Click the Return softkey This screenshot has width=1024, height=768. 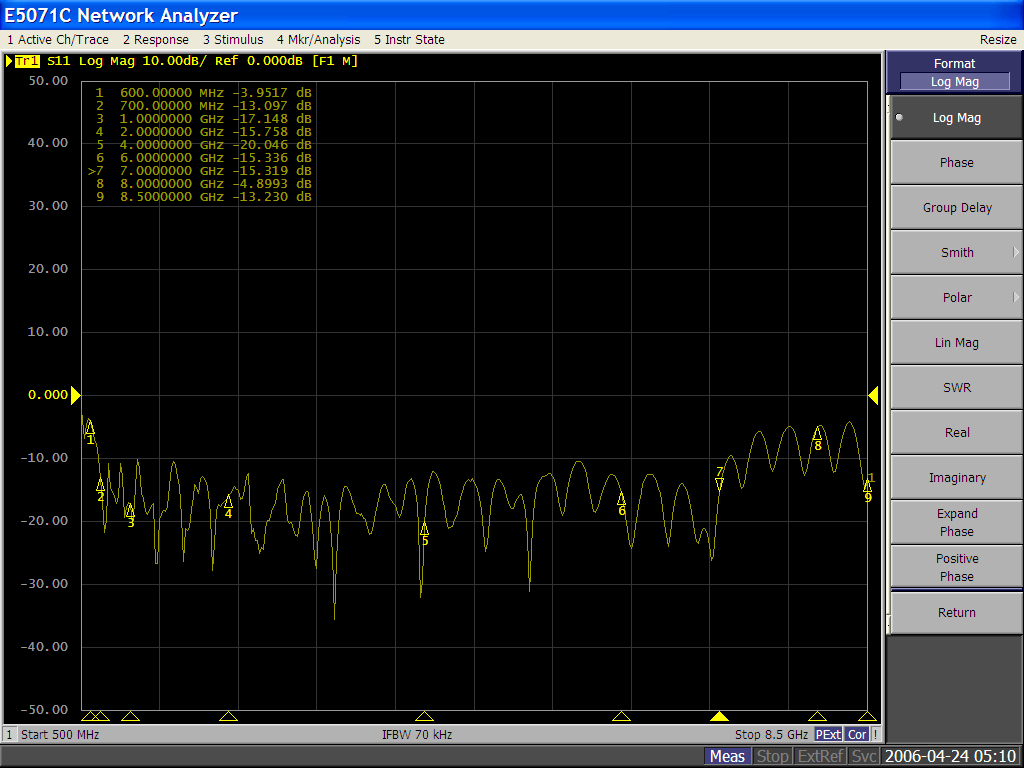[x=956, y=613]
